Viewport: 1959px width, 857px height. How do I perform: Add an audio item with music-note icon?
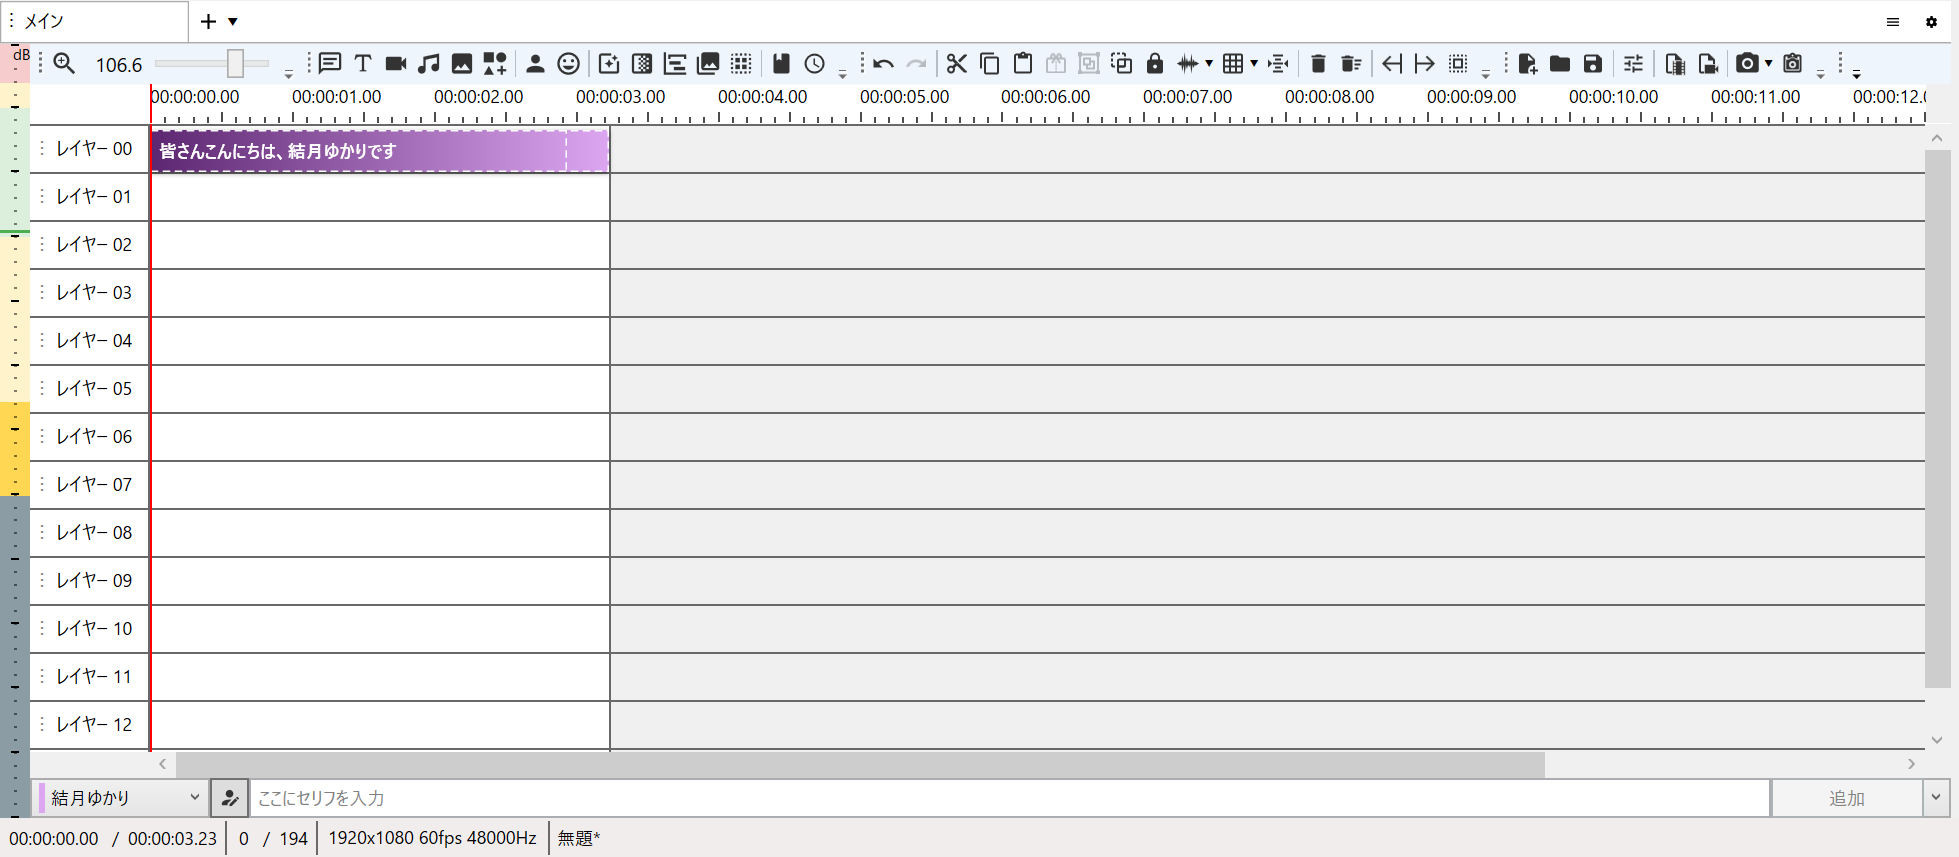pos(429,64)
